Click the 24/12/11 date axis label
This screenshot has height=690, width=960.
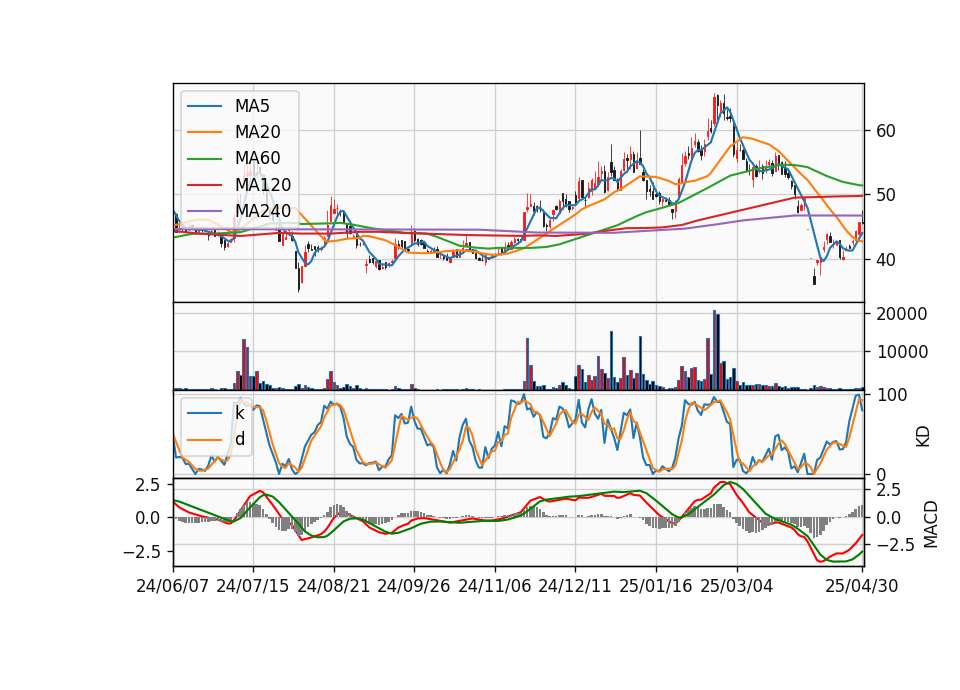(575, 586)
